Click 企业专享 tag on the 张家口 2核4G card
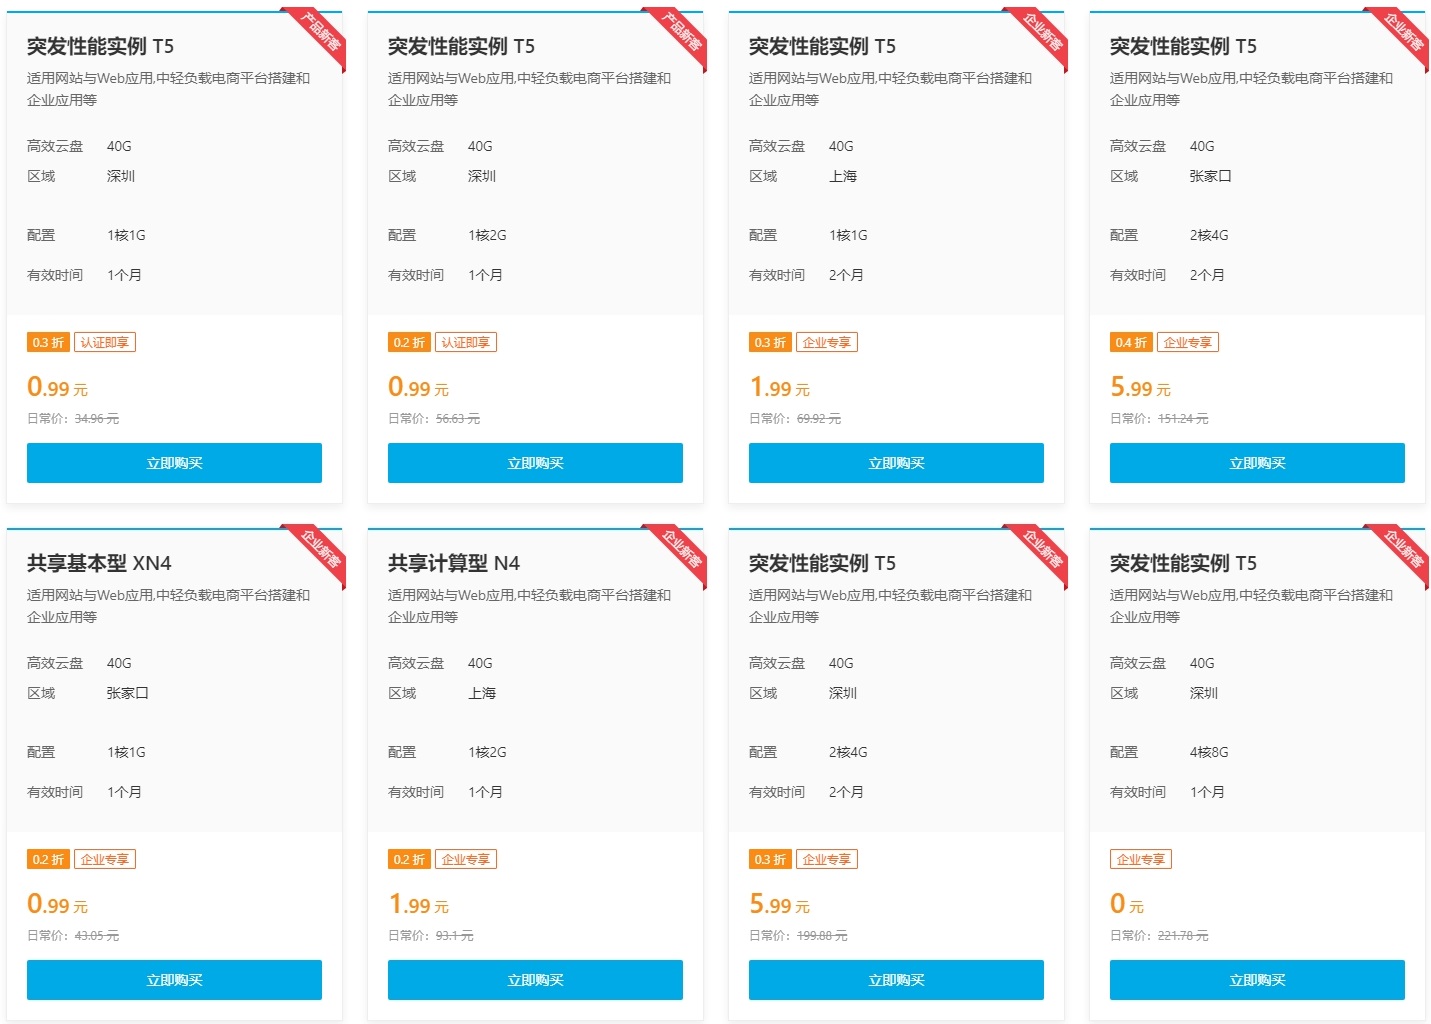The width and height of the screenshot is (1431, 1024). click(x=1188, y=342)
